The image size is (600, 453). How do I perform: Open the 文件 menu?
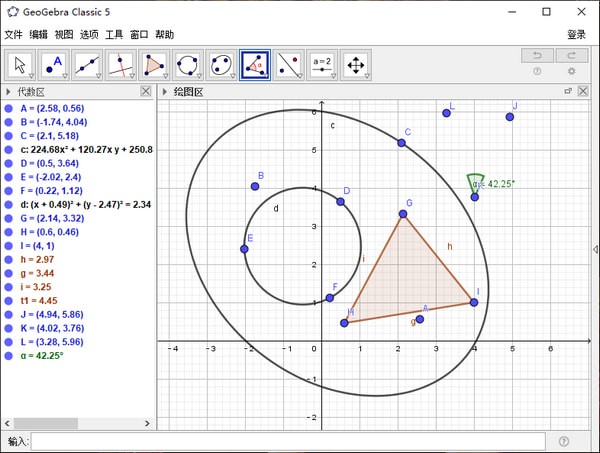tap(14, 34)
